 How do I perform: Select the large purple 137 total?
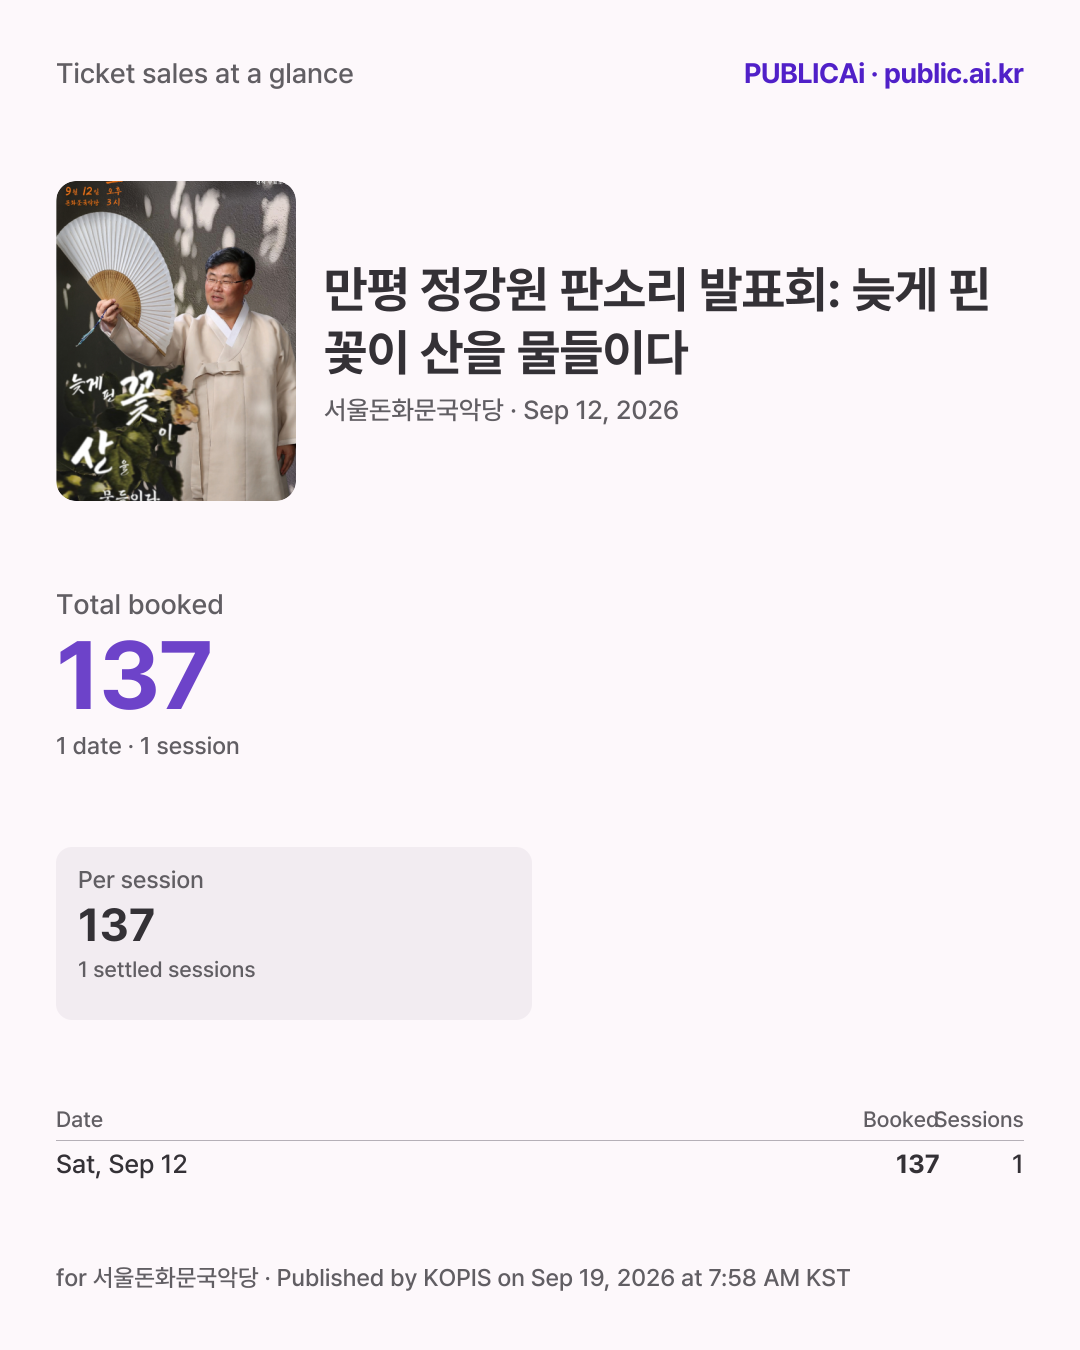pos(134,677)
